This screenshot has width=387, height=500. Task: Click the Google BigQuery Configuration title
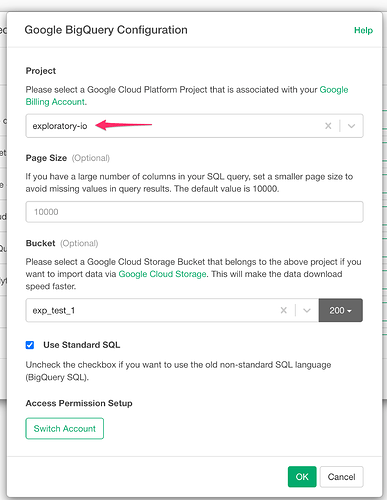tap(106, 30)
